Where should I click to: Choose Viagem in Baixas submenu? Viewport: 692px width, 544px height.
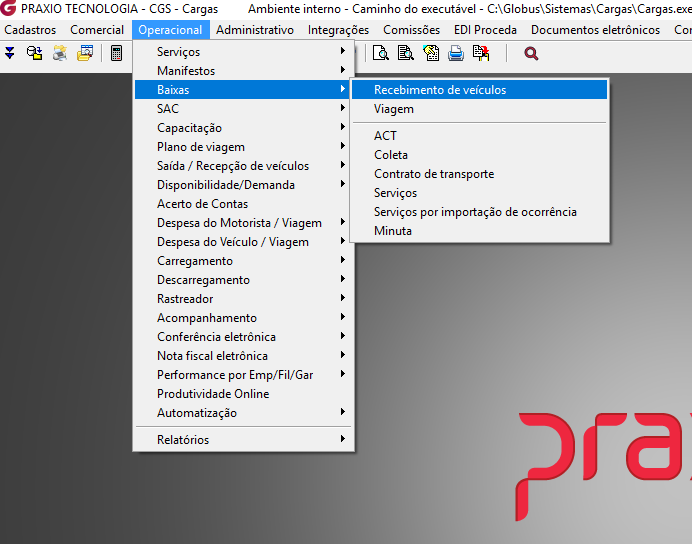pos(479,109)
